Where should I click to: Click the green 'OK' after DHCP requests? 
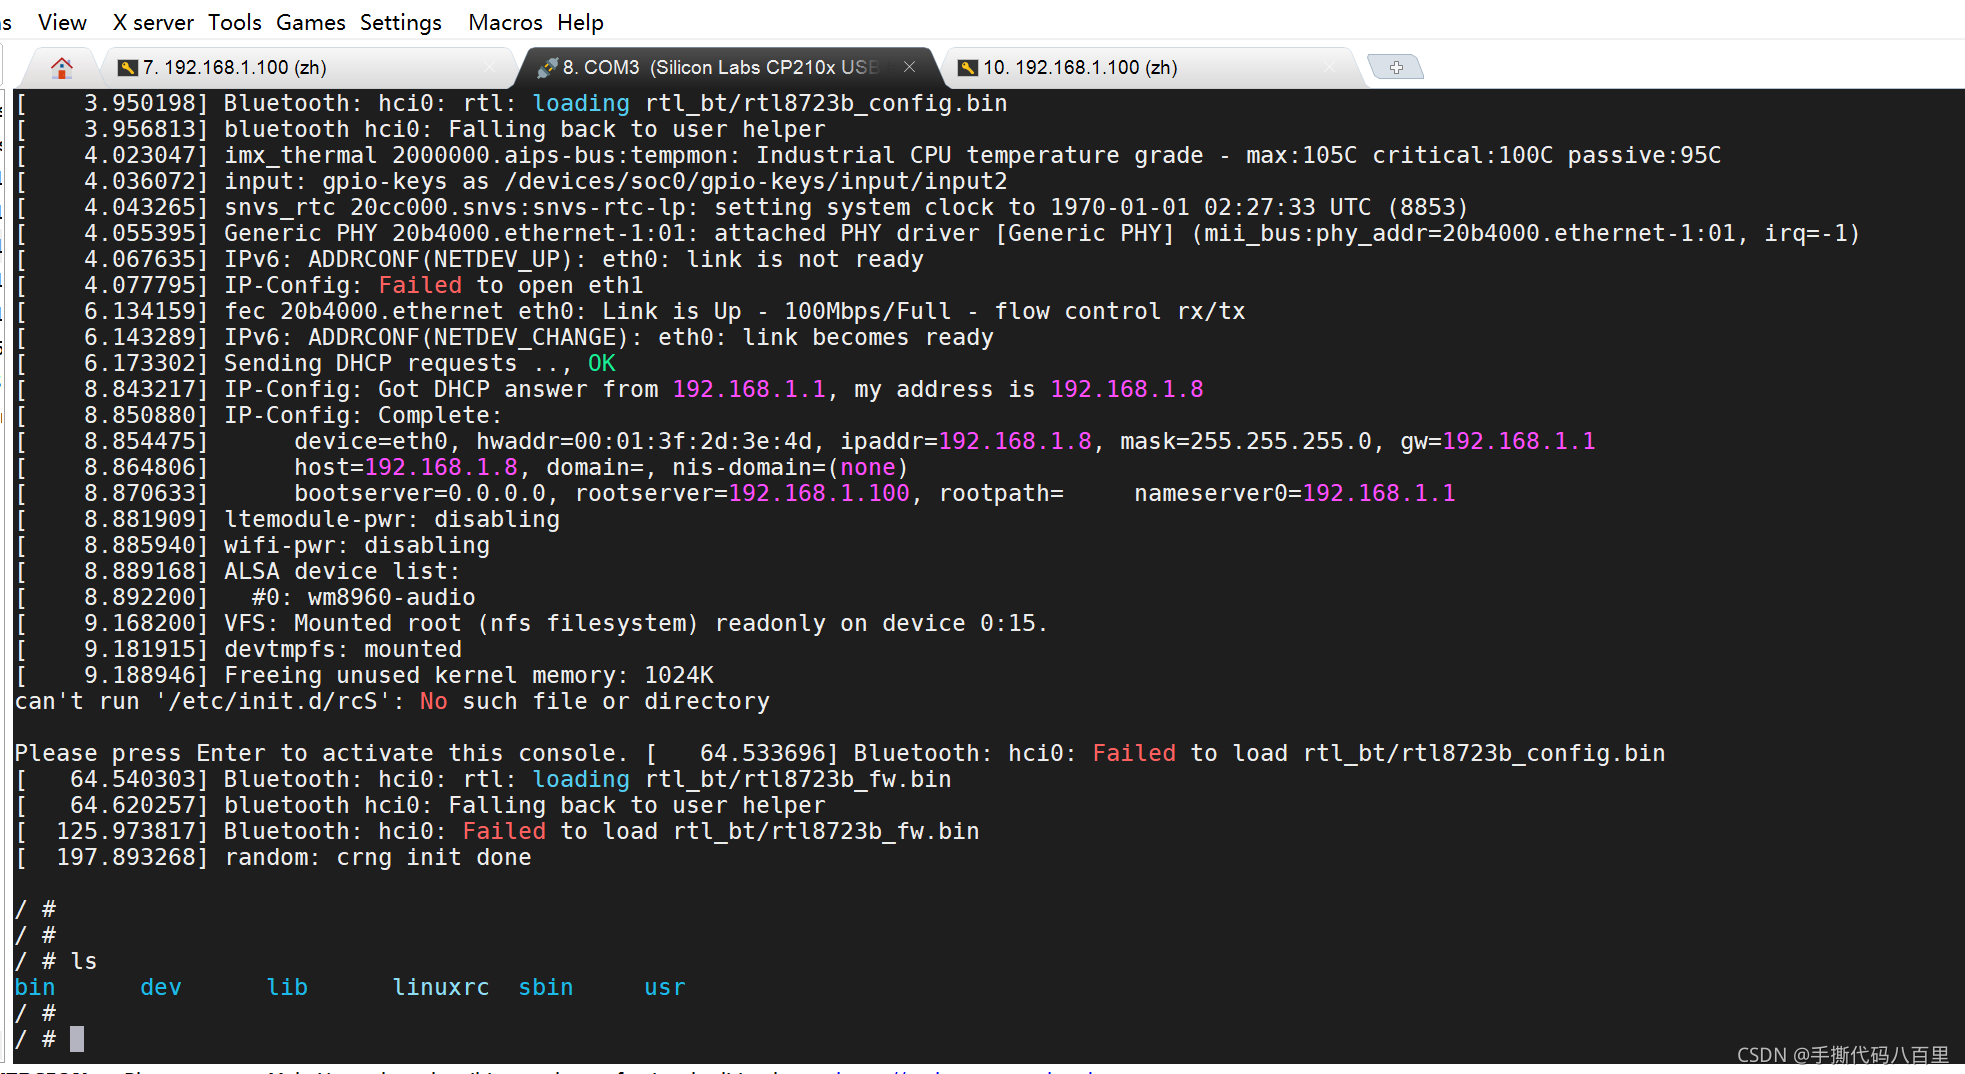601,363
